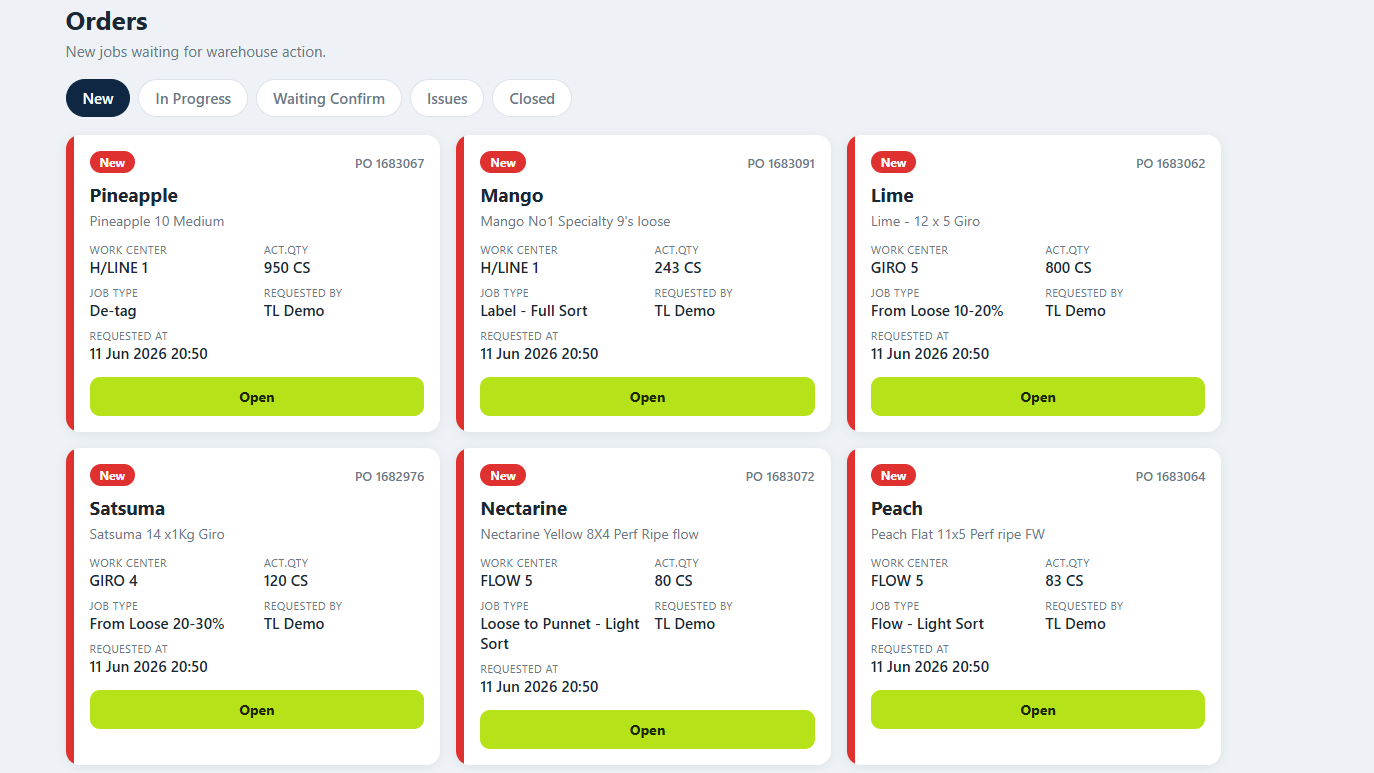Click the 950 CS quantity value
Image resolution: width=1374 pixels, height=773 pixels.
tap(286, 268)
